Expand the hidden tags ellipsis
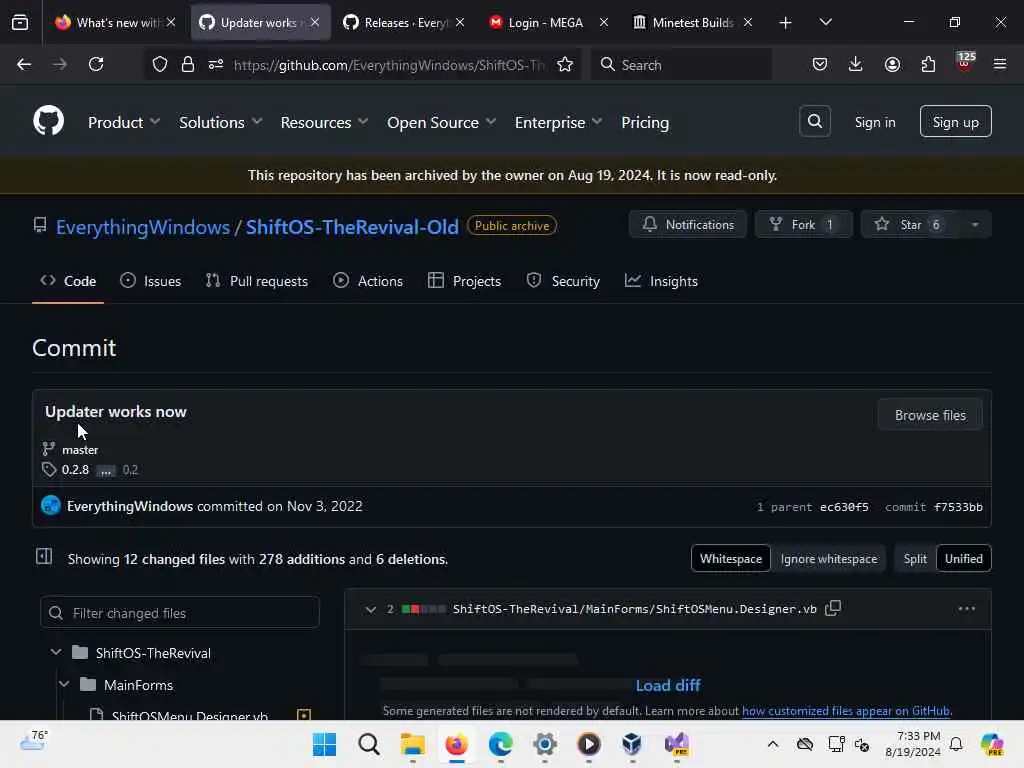 coord(106,470)
